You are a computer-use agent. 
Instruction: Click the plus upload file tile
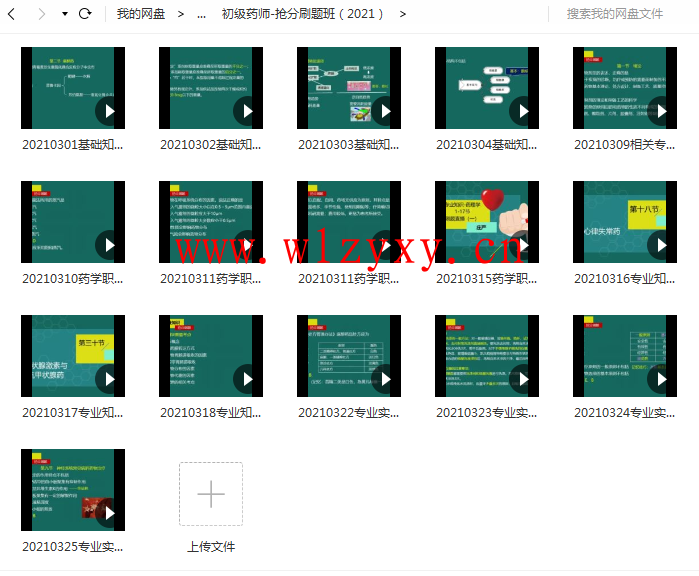point(211,494)
